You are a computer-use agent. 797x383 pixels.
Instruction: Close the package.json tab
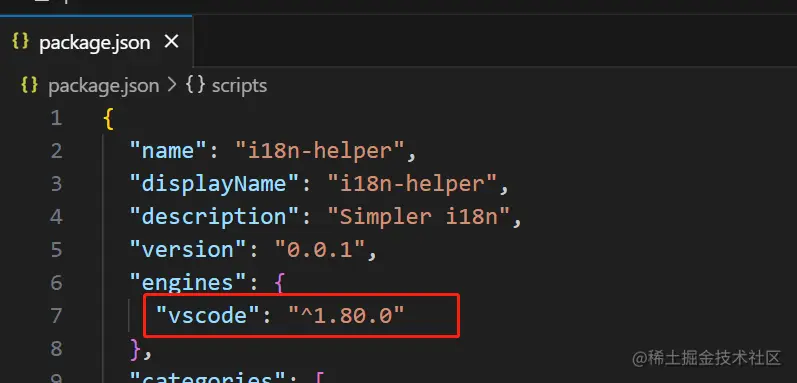pyautogui.click(x=172, y=42)
